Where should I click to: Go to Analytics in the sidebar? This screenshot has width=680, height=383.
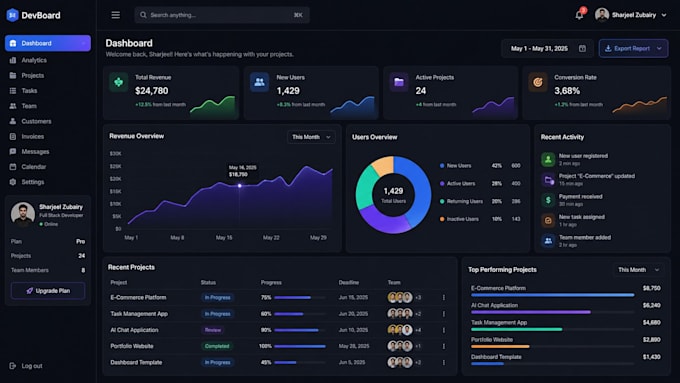[x=48, y=60]
